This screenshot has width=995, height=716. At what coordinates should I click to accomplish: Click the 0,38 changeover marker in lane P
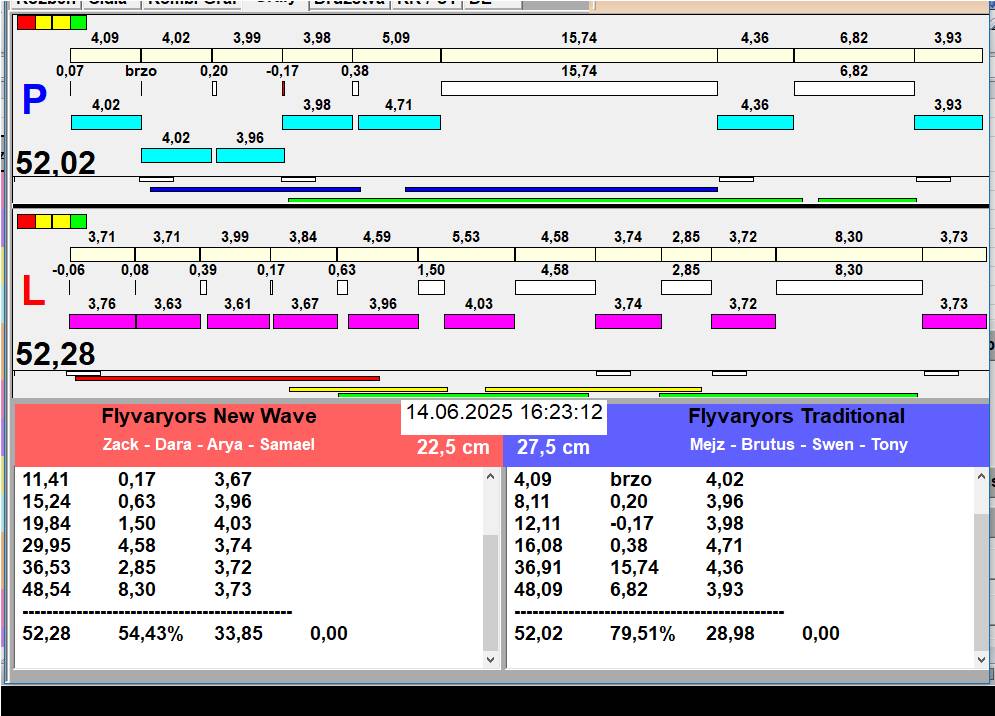click(x=355, y=88)
